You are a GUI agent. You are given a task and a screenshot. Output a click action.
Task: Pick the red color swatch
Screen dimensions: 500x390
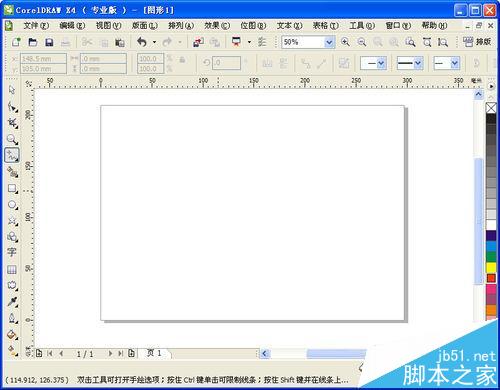pyautogui.click(x=491, y=278)
